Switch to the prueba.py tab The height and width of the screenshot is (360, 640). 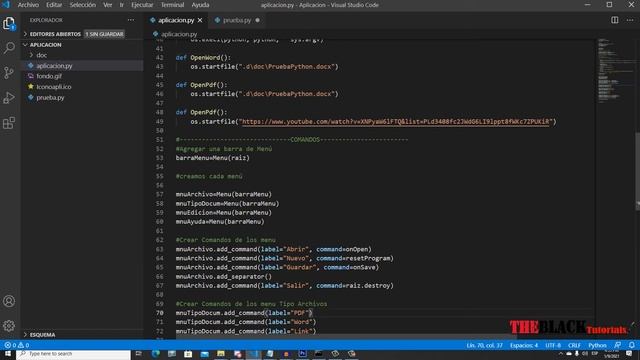(237, 20)
